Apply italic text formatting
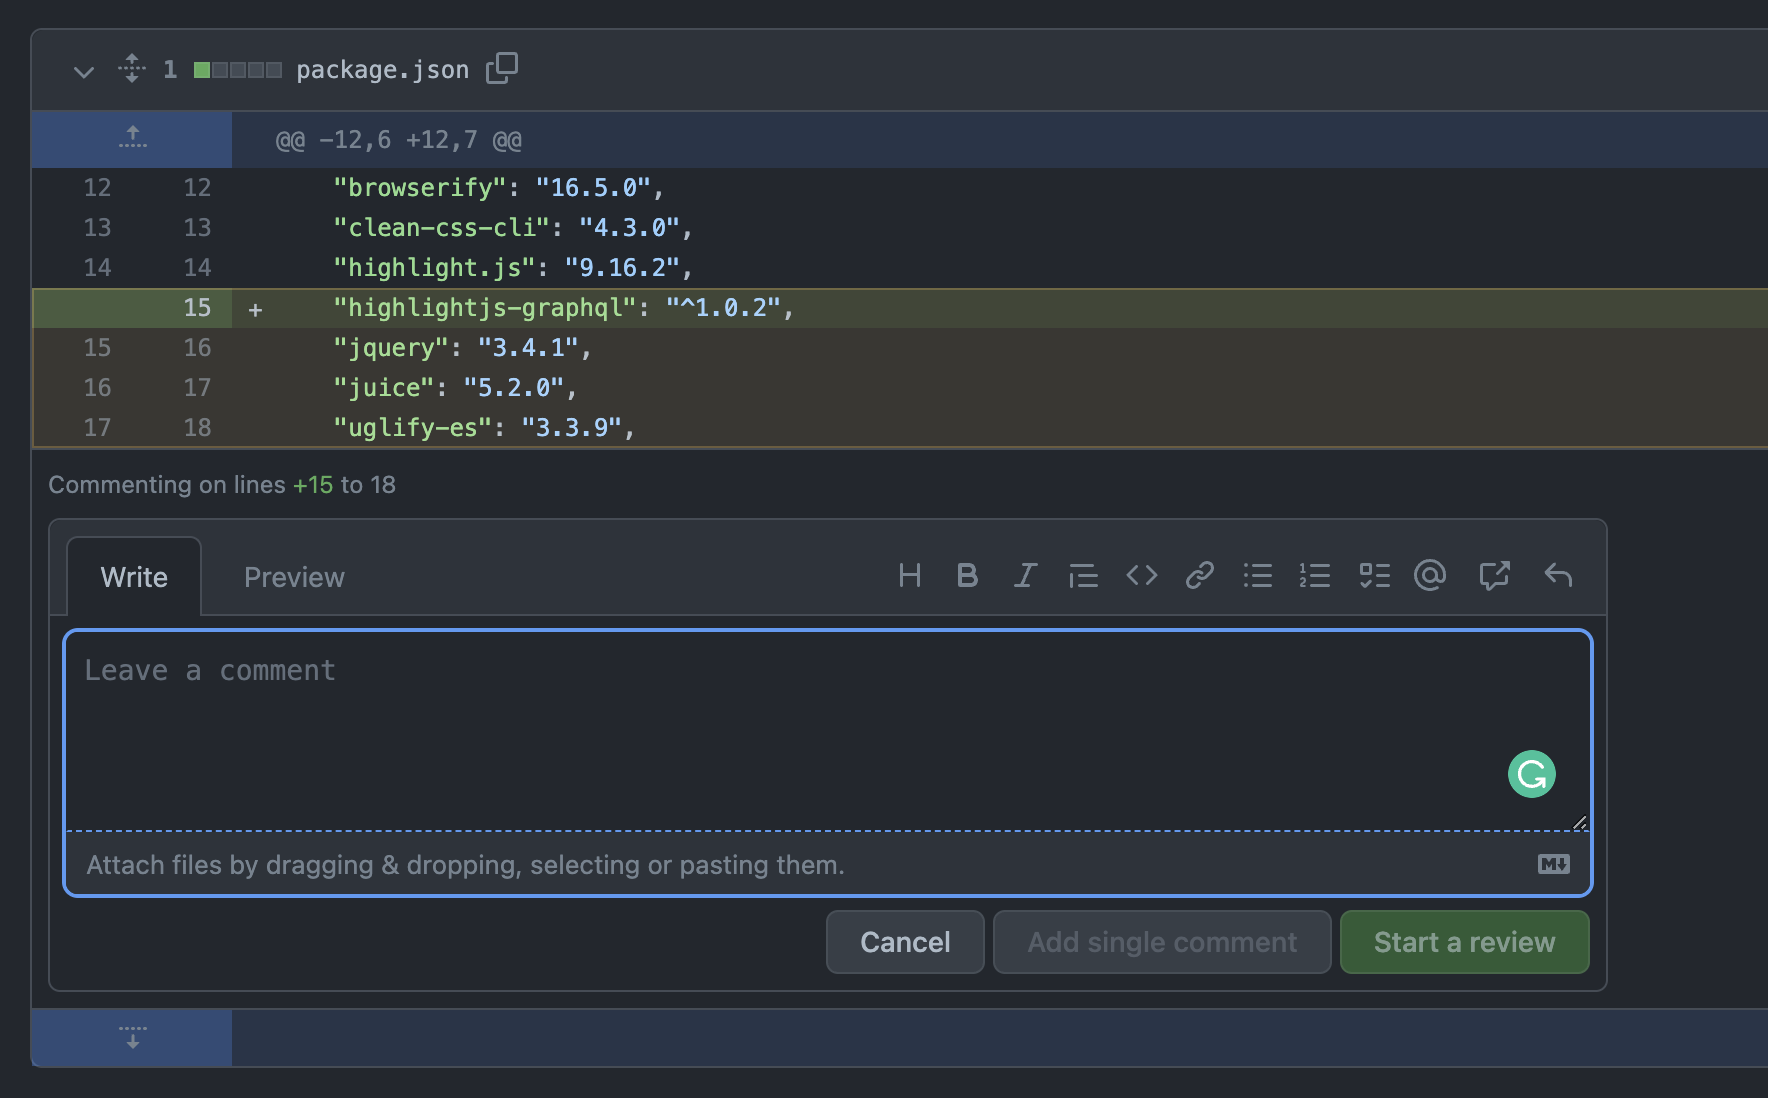 (1025, 576)
